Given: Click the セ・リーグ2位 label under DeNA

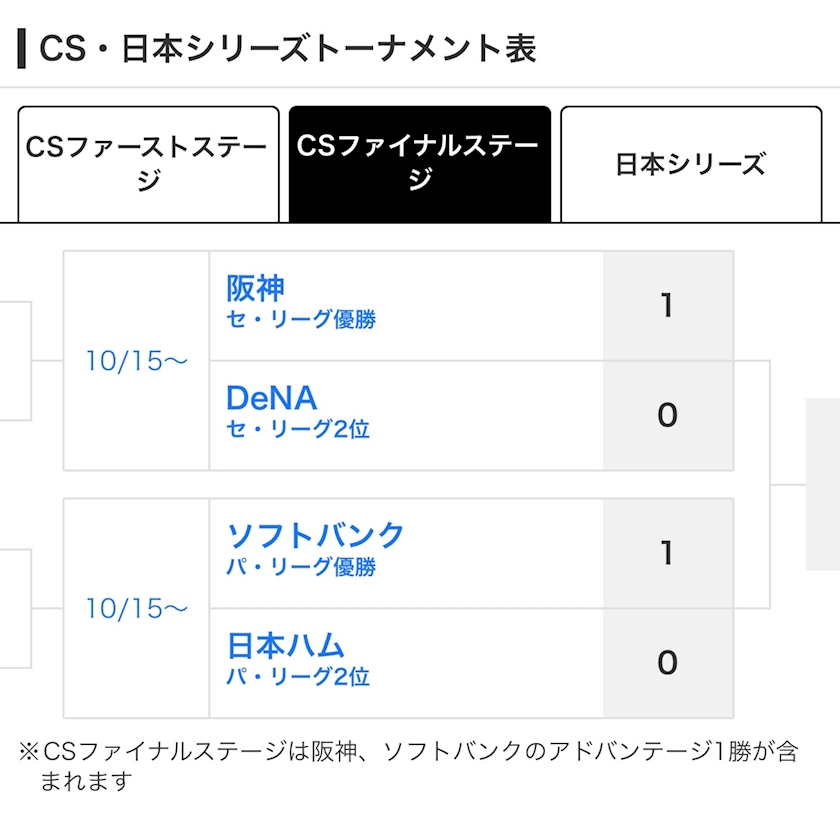Looking at the screenshot, I should [297, 429].
